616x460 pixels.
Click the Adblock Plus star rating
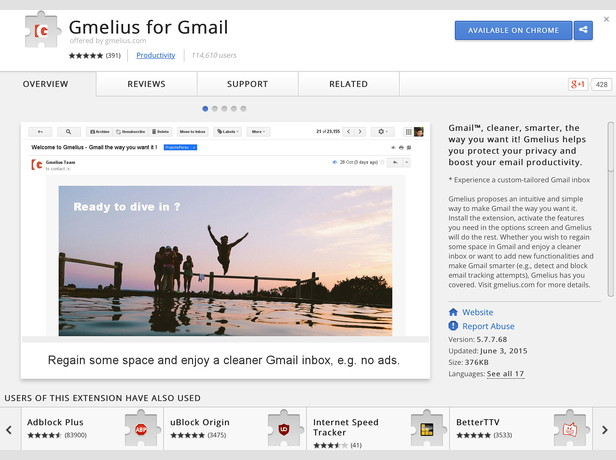[x=44, y=435]
